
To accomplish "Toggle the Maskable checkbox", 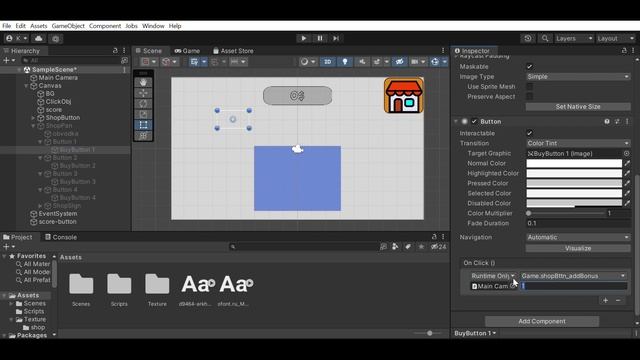I will click(x=529, y=67).
